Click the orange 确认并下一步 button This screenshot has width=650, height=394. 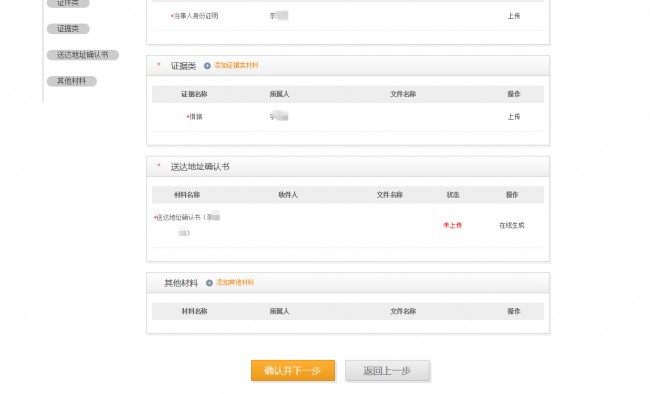[293, 371]
